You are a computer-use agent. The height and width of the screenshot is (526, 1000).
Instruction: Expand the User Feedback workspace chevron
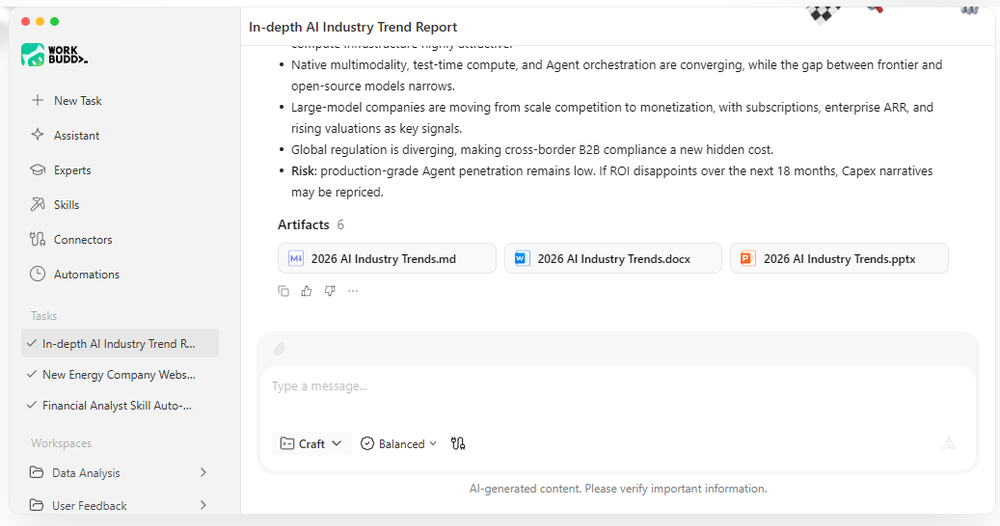click(x=203, y=505)
